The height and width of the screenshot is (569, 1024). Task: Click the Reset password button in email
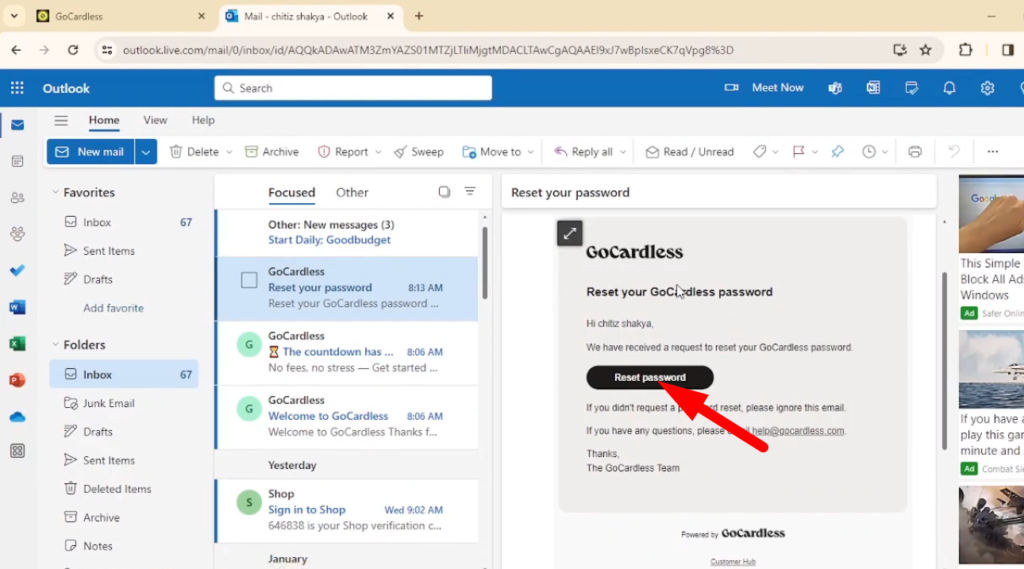click(x=650, y=377)
